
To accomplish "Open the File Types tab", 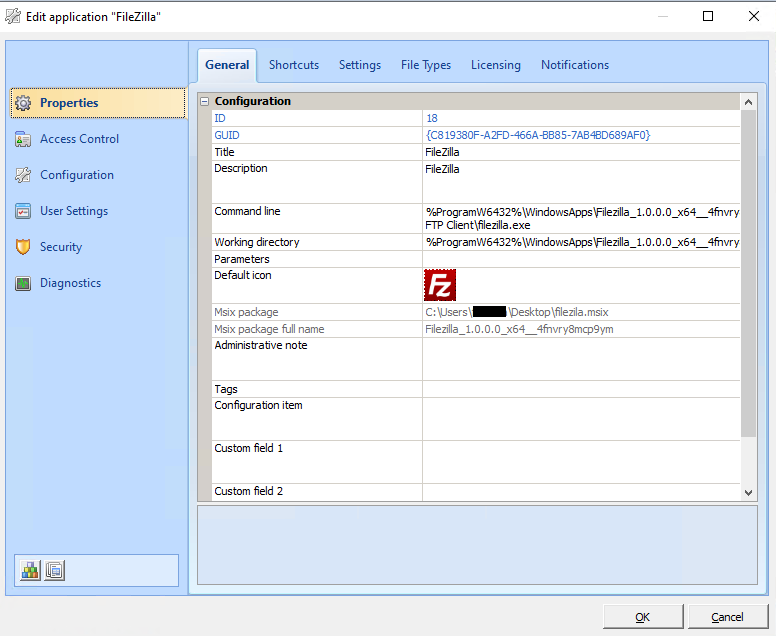I will point(426,65).
